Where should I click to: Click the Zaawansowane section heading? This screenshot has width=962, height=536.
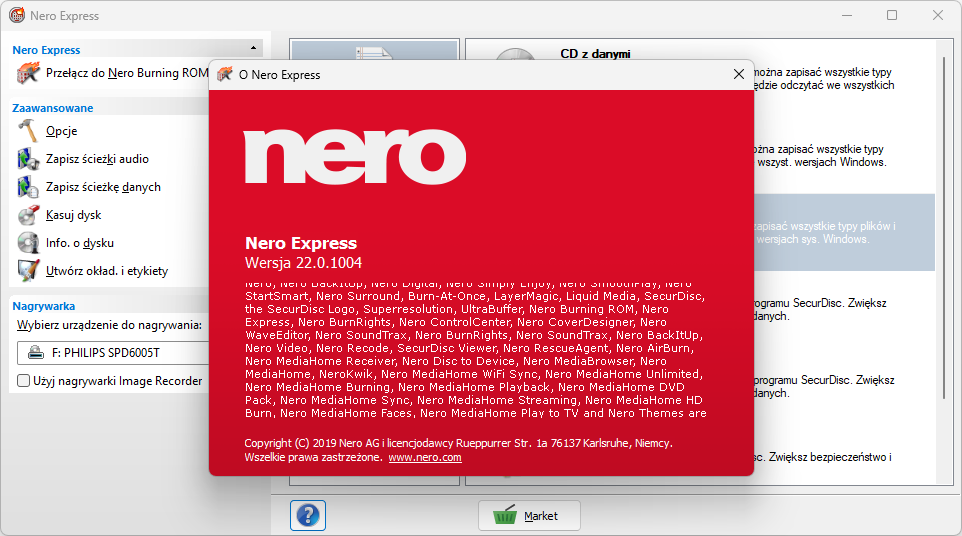tap(53, 108)
